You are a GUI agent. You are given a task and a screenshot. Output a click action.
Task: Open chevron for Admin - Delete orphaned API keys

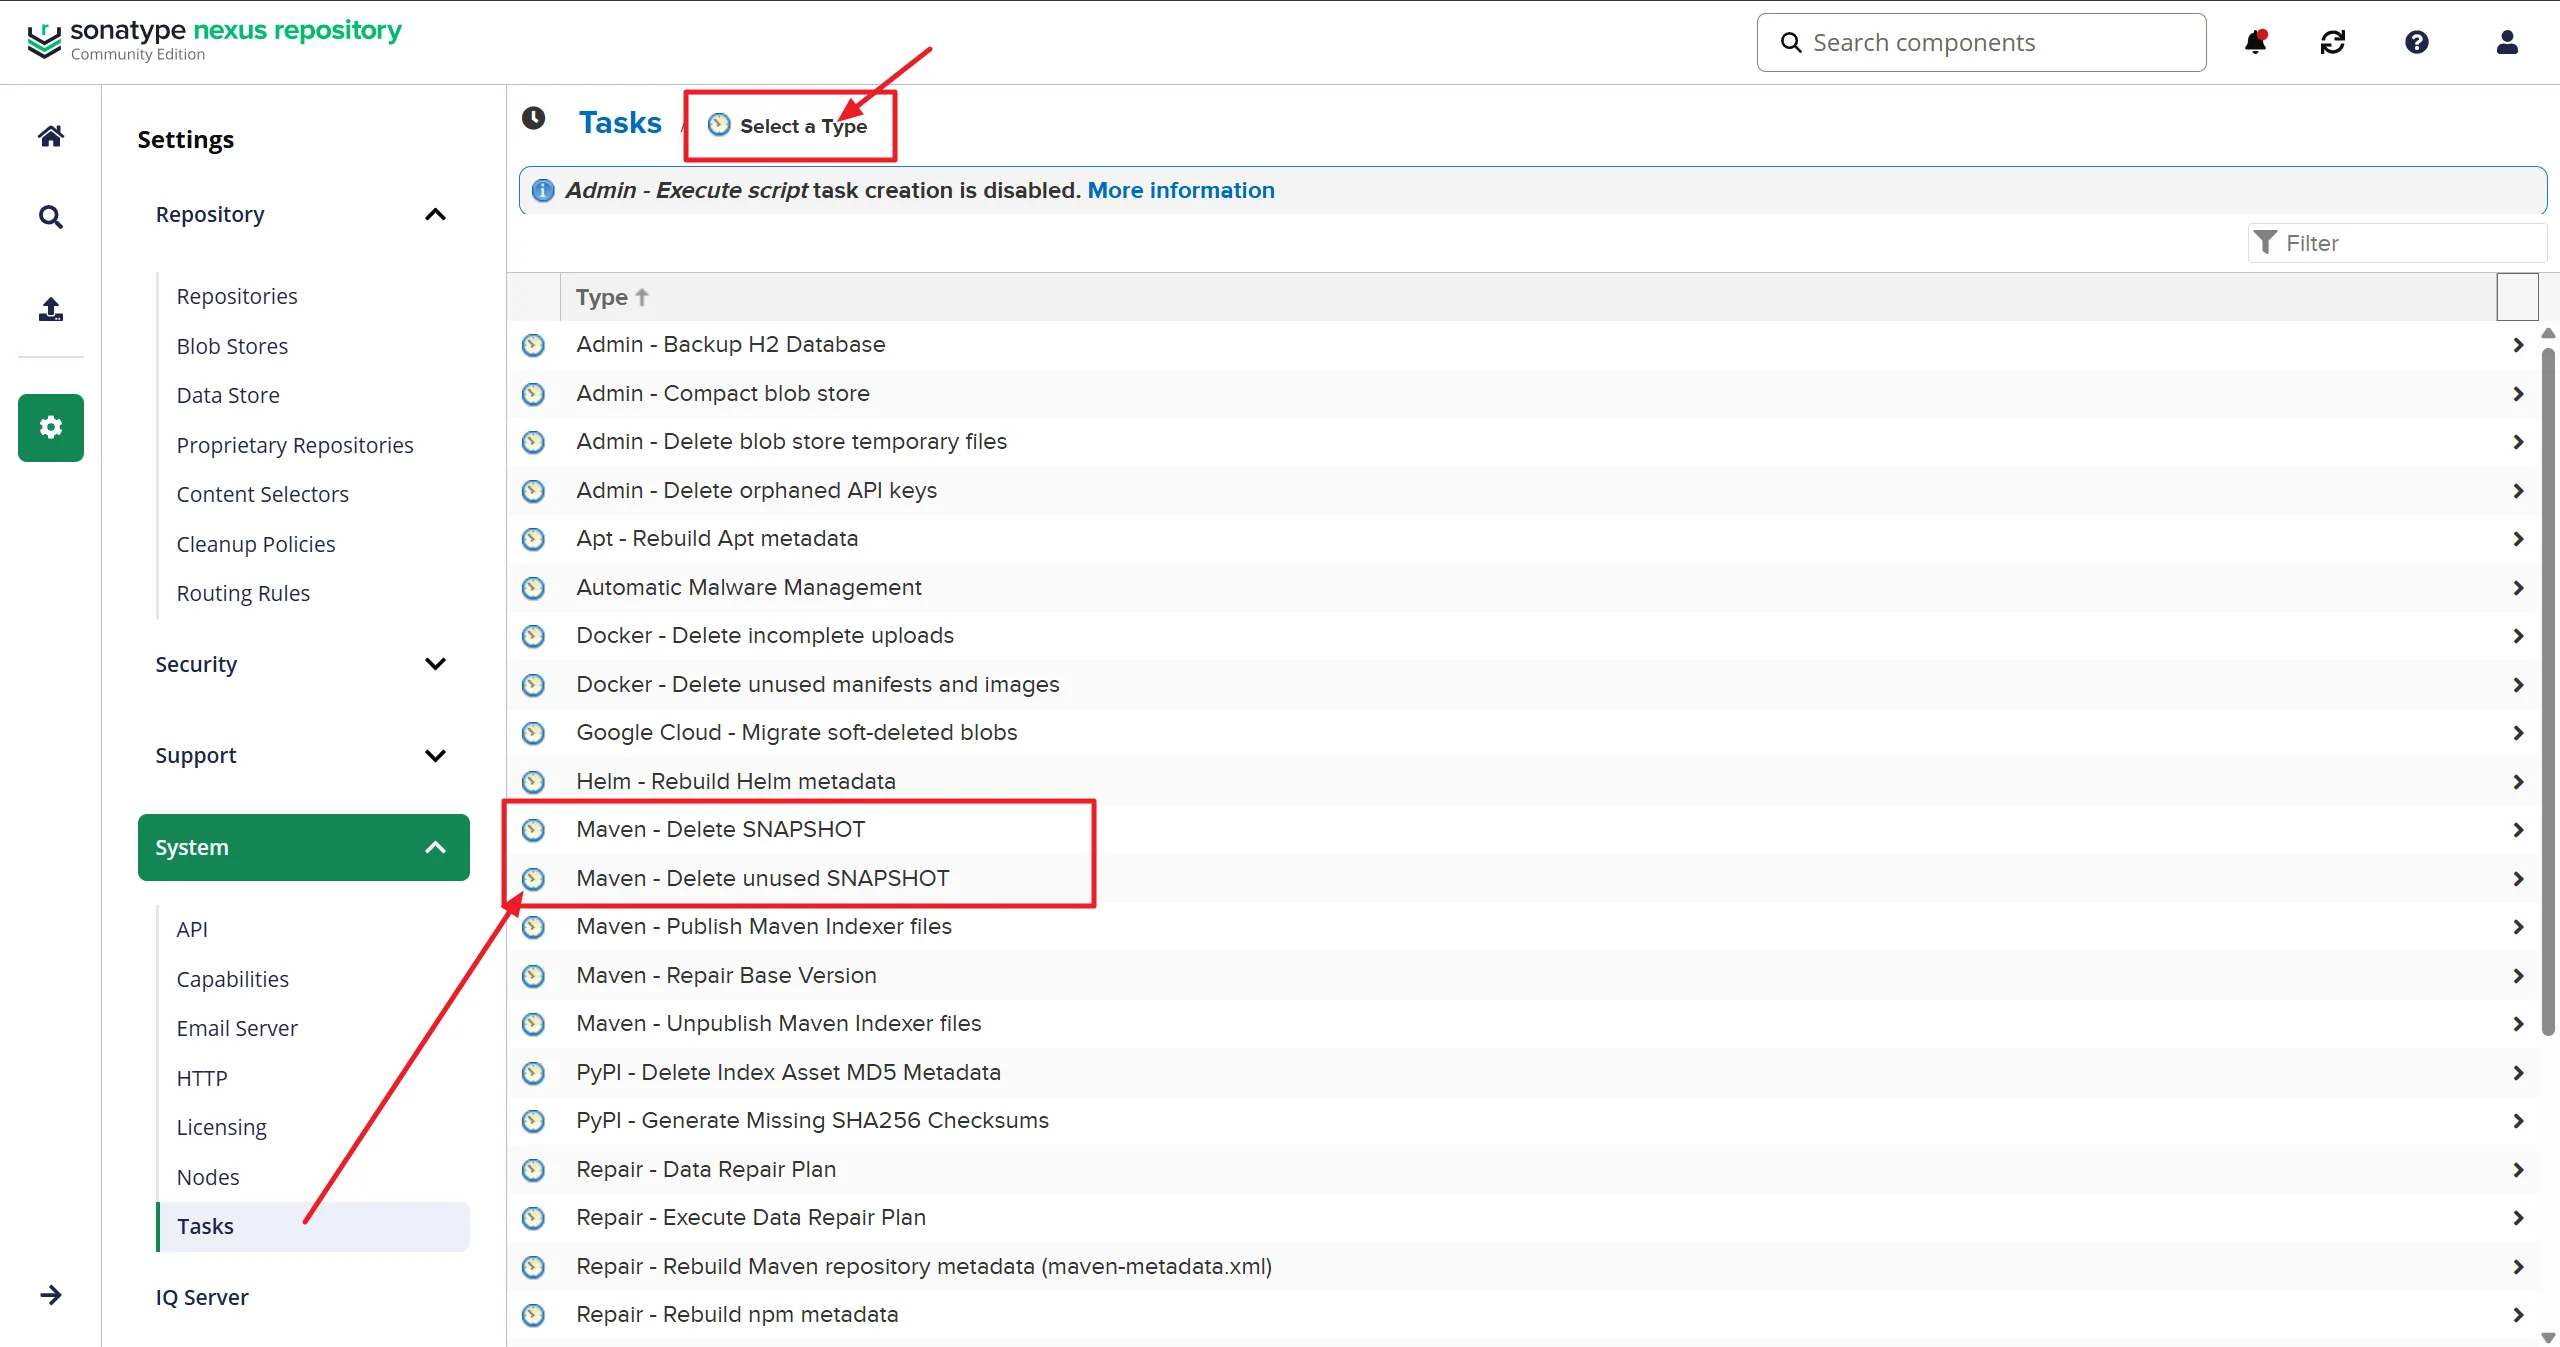pos(2518,491)
